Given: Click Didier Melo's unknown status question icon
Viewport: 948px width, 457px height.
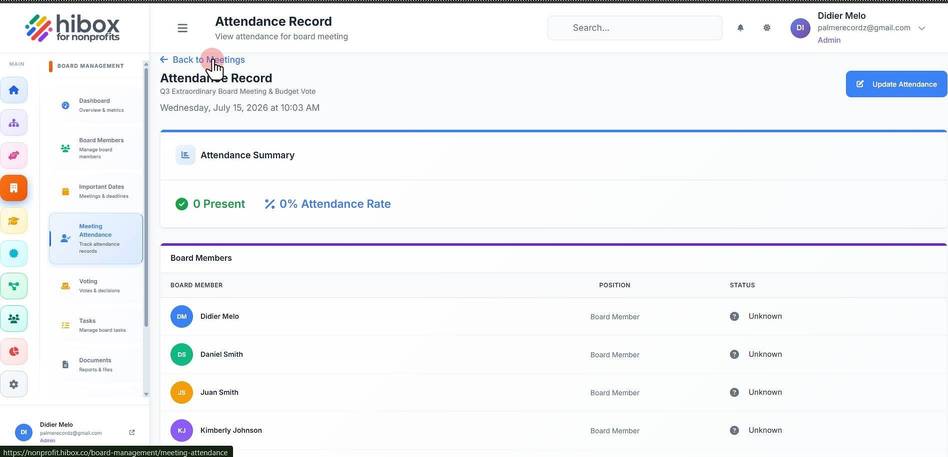Looking at the screenshot, I should pyautogui.click(x=734, y=316).
